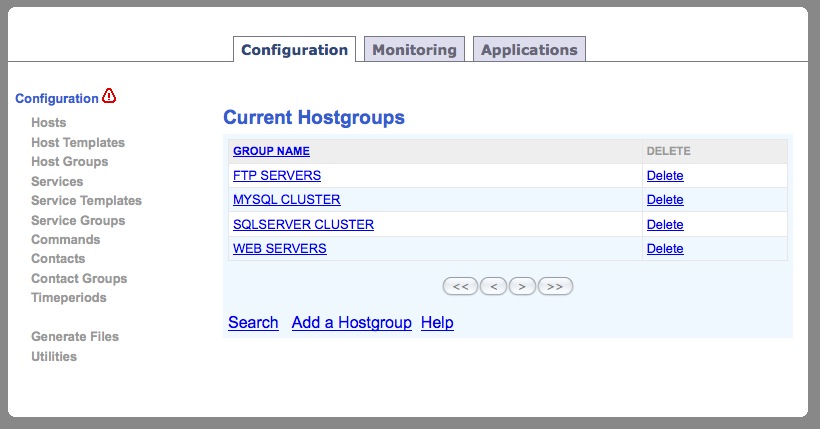Screen dimensions: 820x429
Task: Click the Search link
Action: point(253,322)
